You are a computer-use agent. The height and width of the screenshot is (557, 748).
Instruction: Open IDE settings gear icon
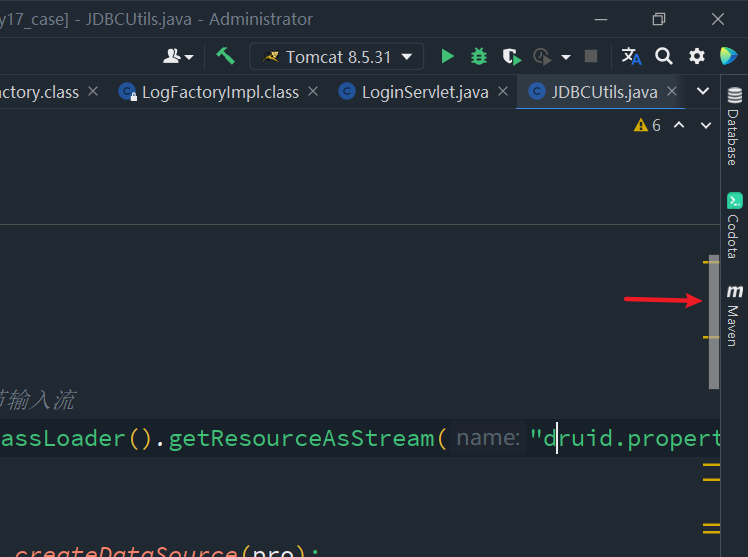696,56
